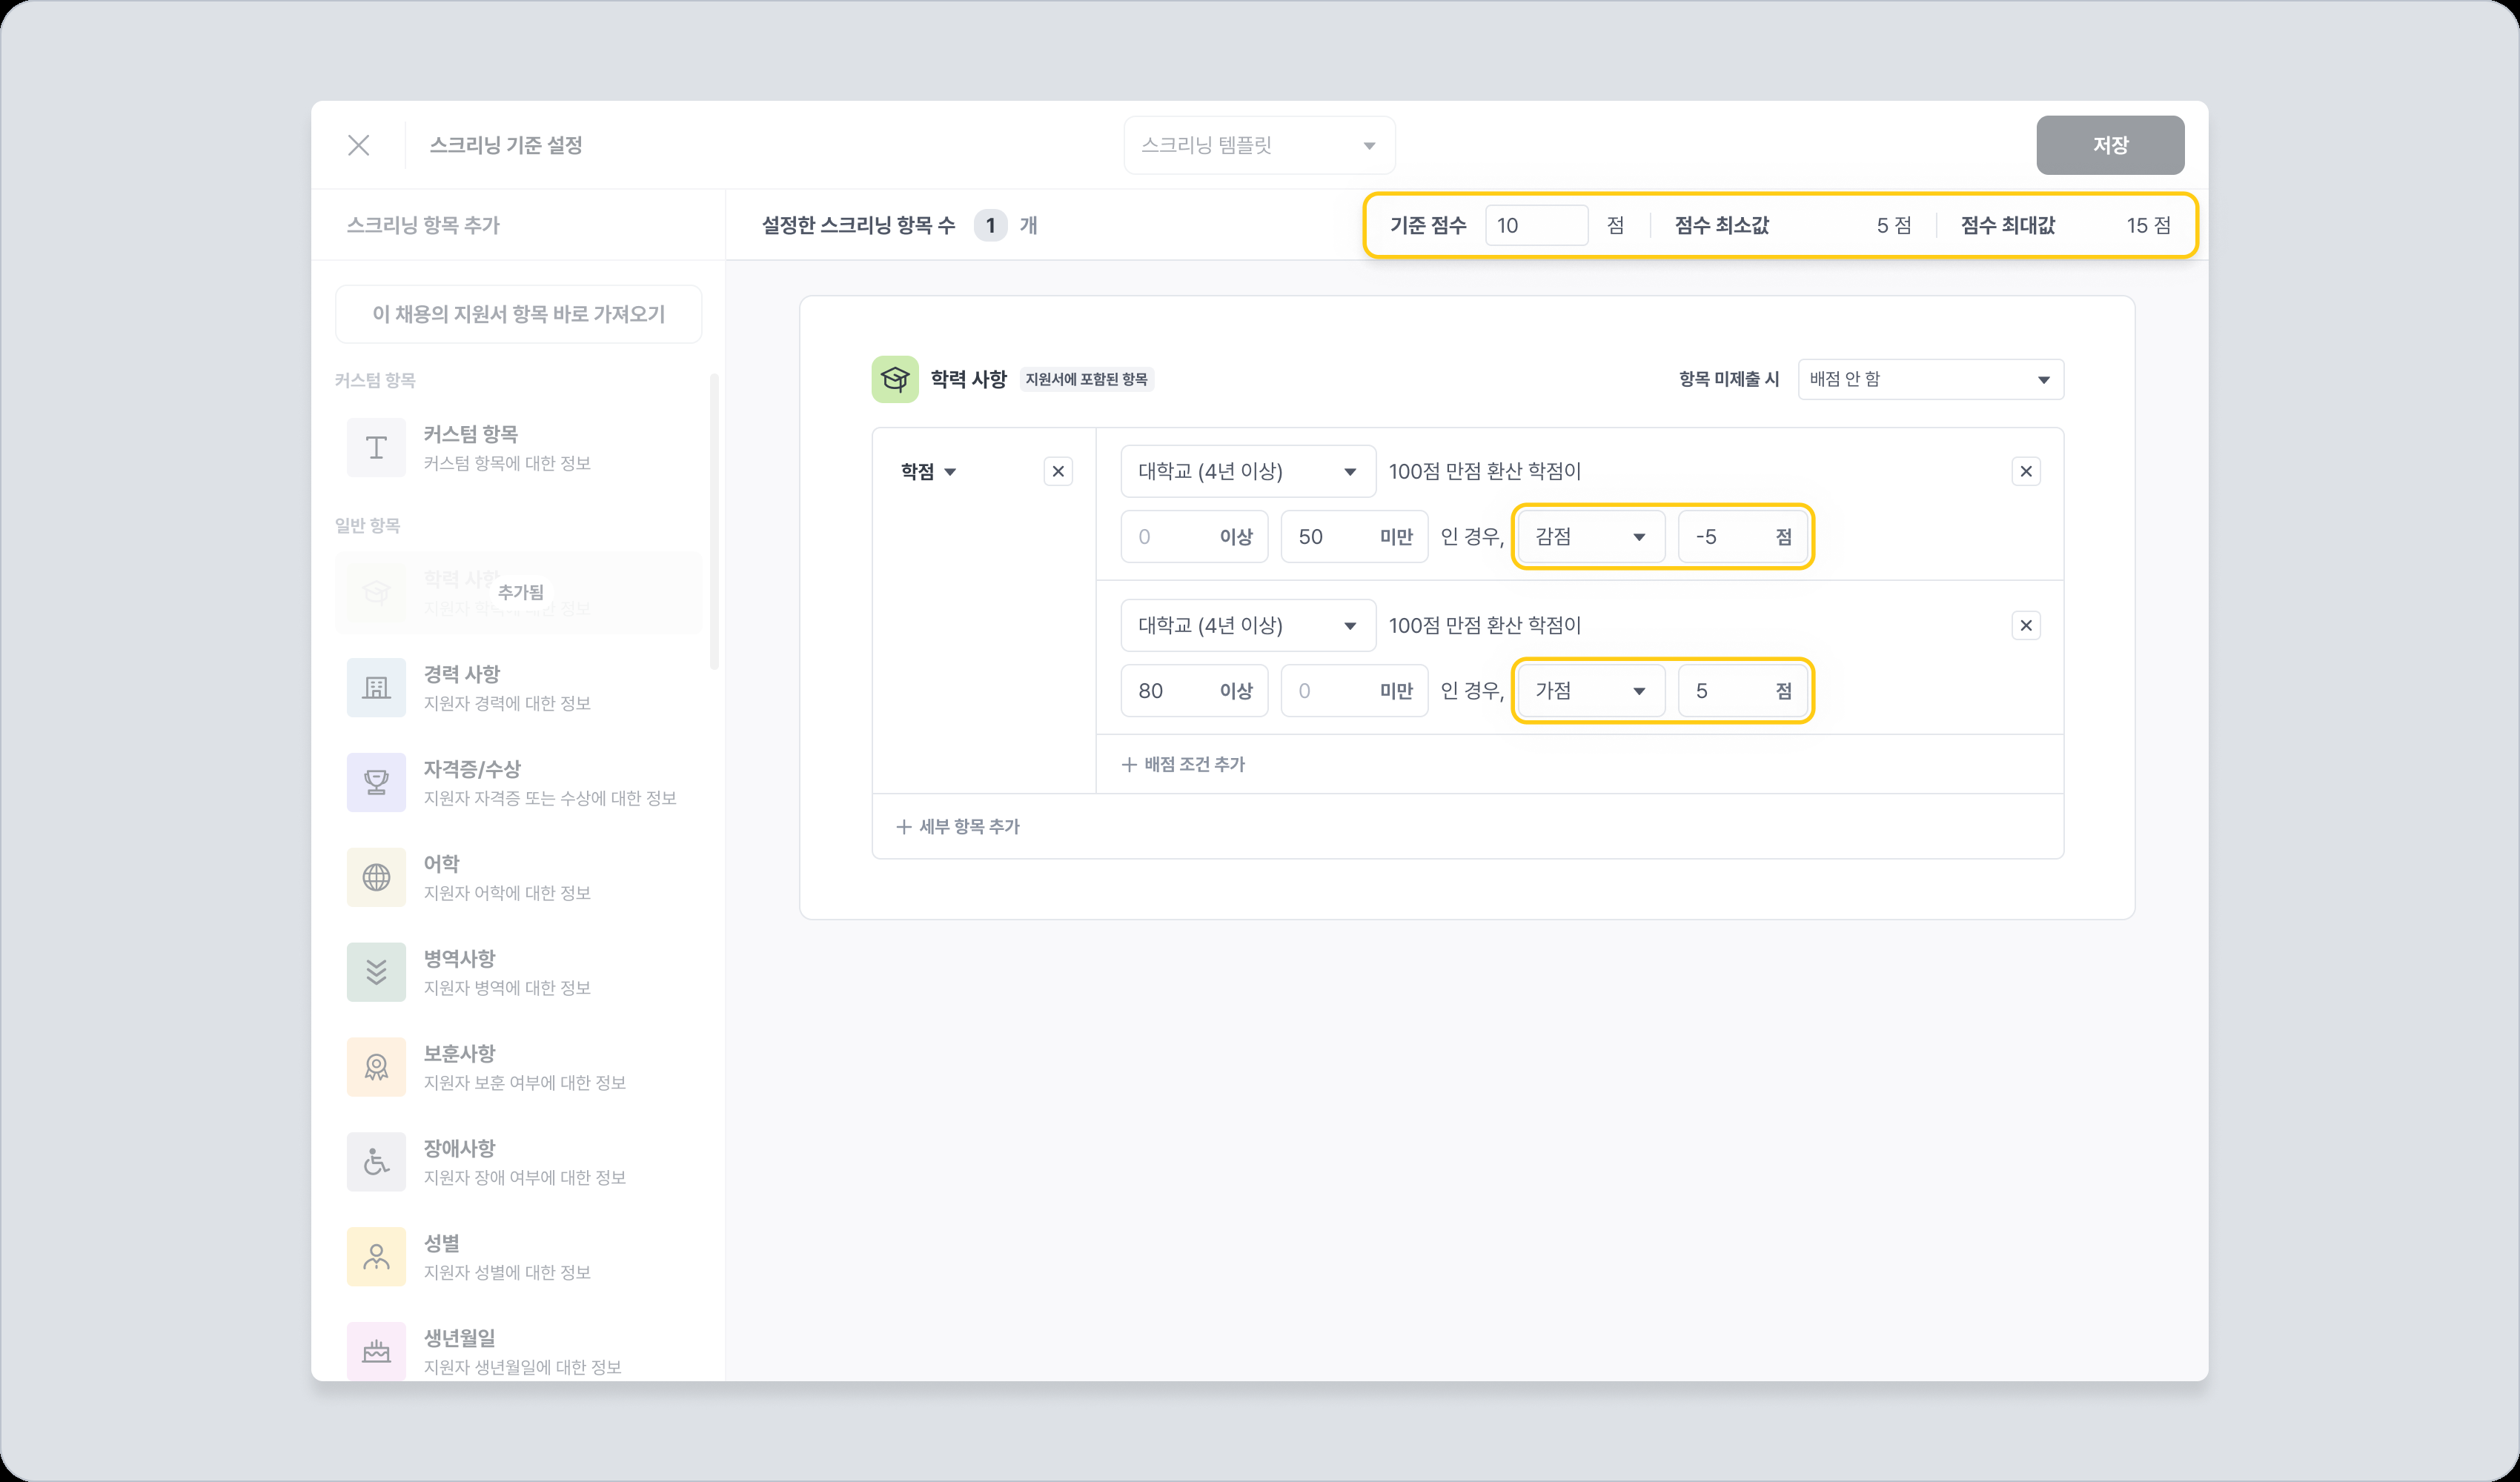Image resolution: width=2520 pixels, height=1482 pixels.
Task: Click 이 채용의 지원서 항목 바로 가져오기
Action: [518, 314]
